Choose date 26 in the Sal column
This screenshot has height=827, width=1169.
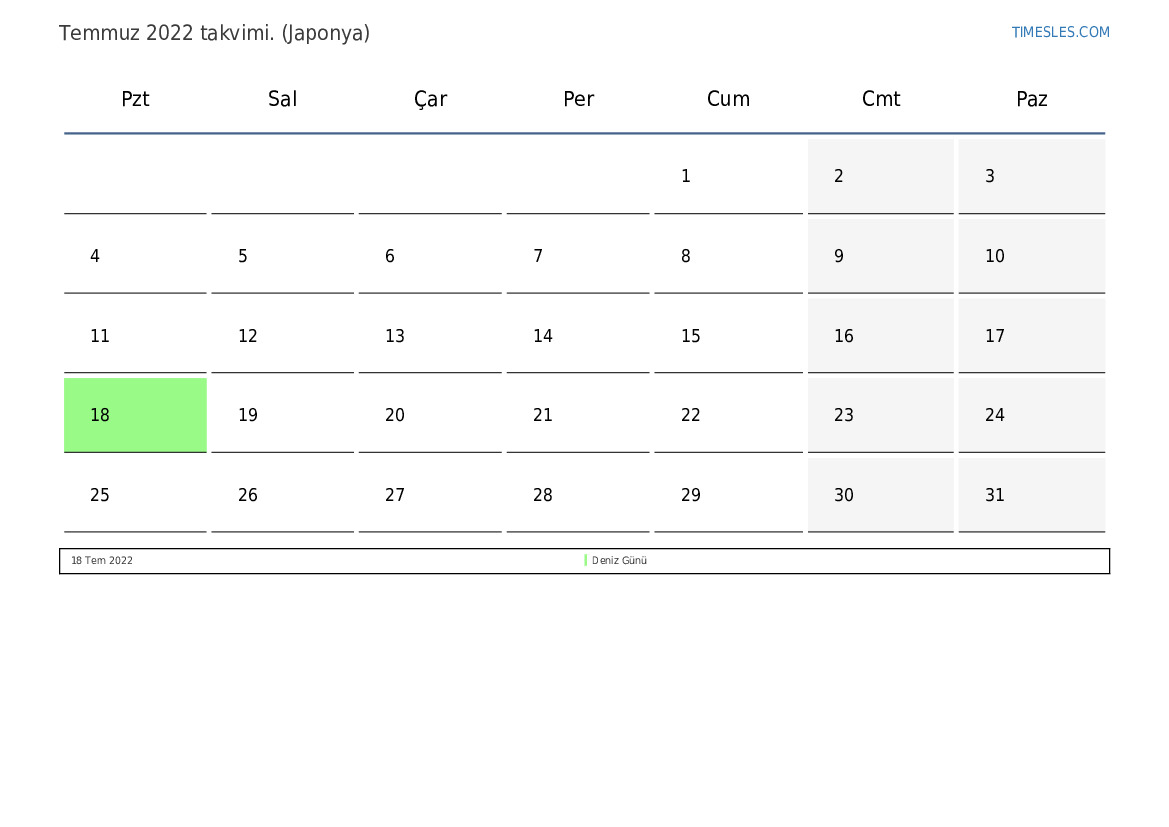point(282,495)
